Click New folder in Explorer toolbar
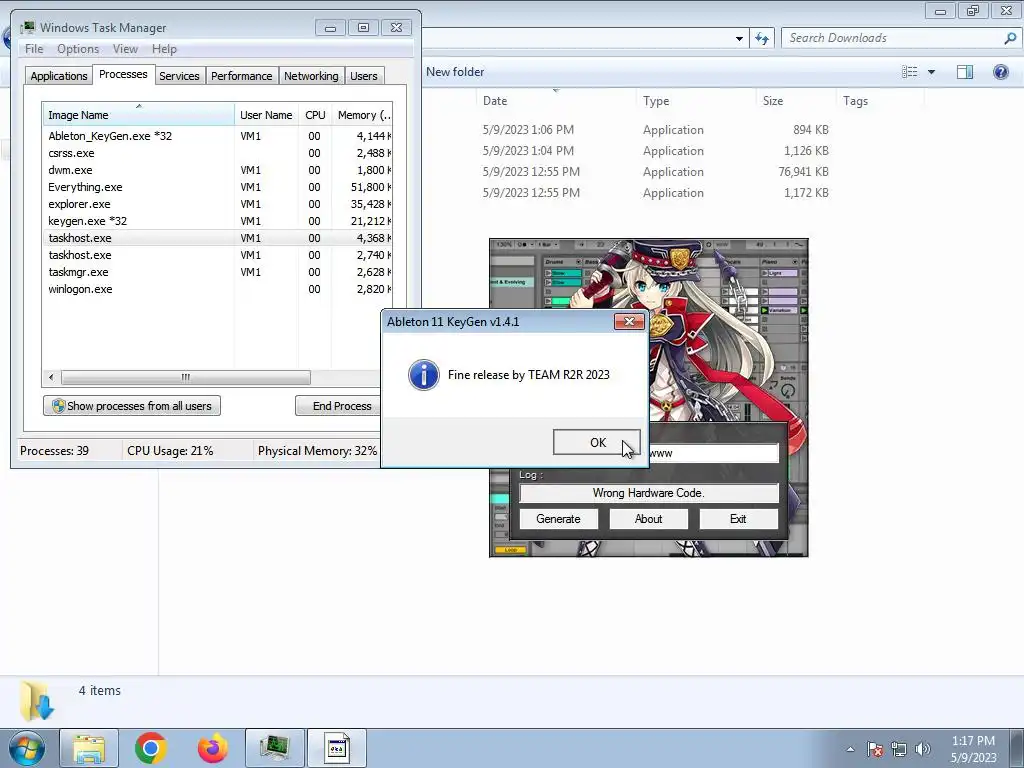 point(455,72)
